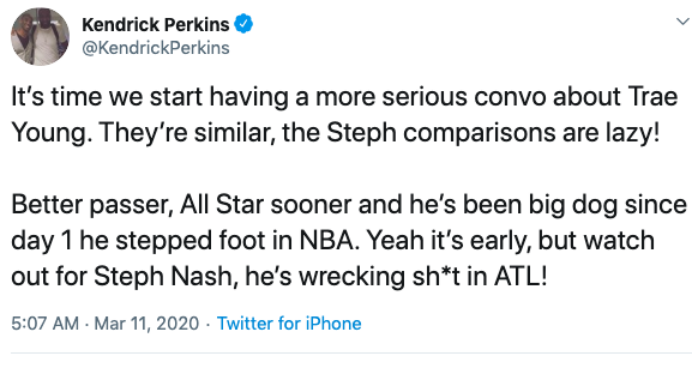Click the 5:07 AM timestamp
The height and width of the screenshot is (368, 692).
pos(45,323)
